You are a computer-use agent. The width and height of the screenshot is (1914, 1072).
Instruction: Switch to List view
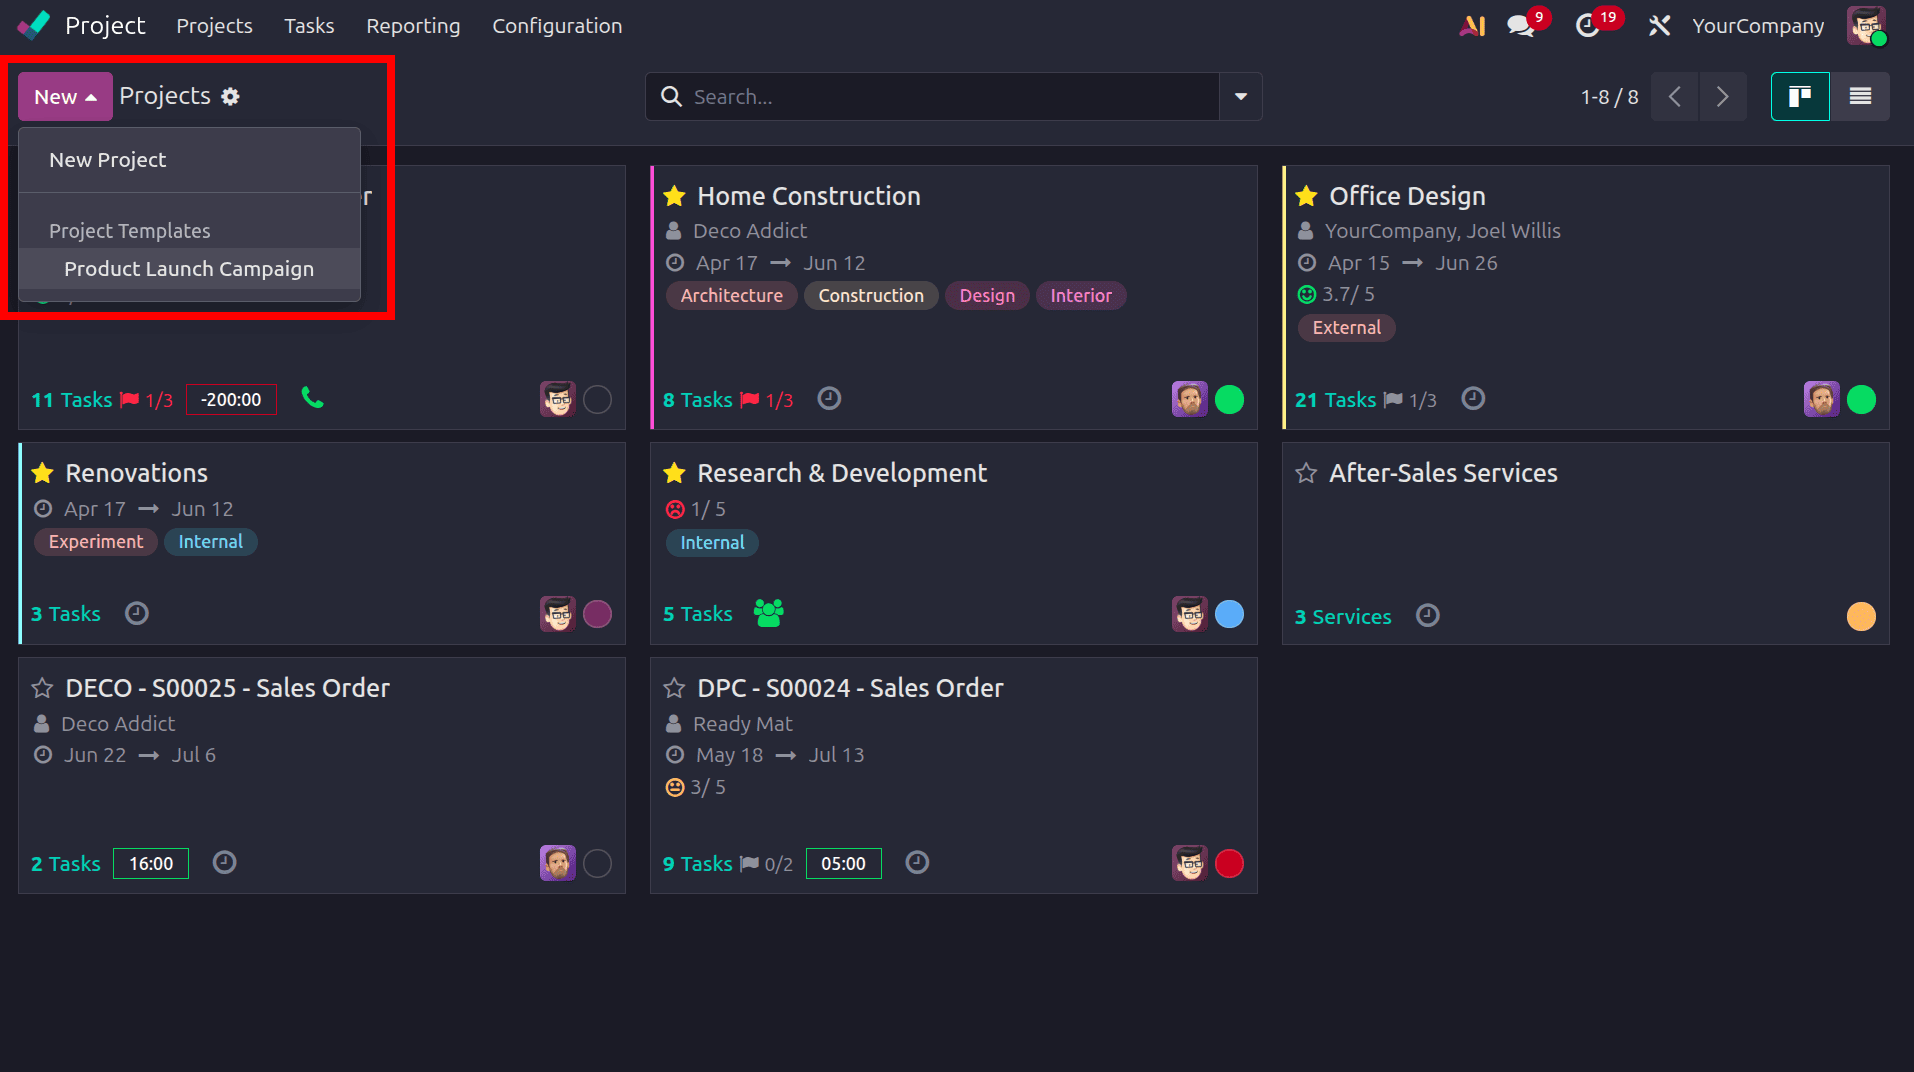tap(1860, 96)
